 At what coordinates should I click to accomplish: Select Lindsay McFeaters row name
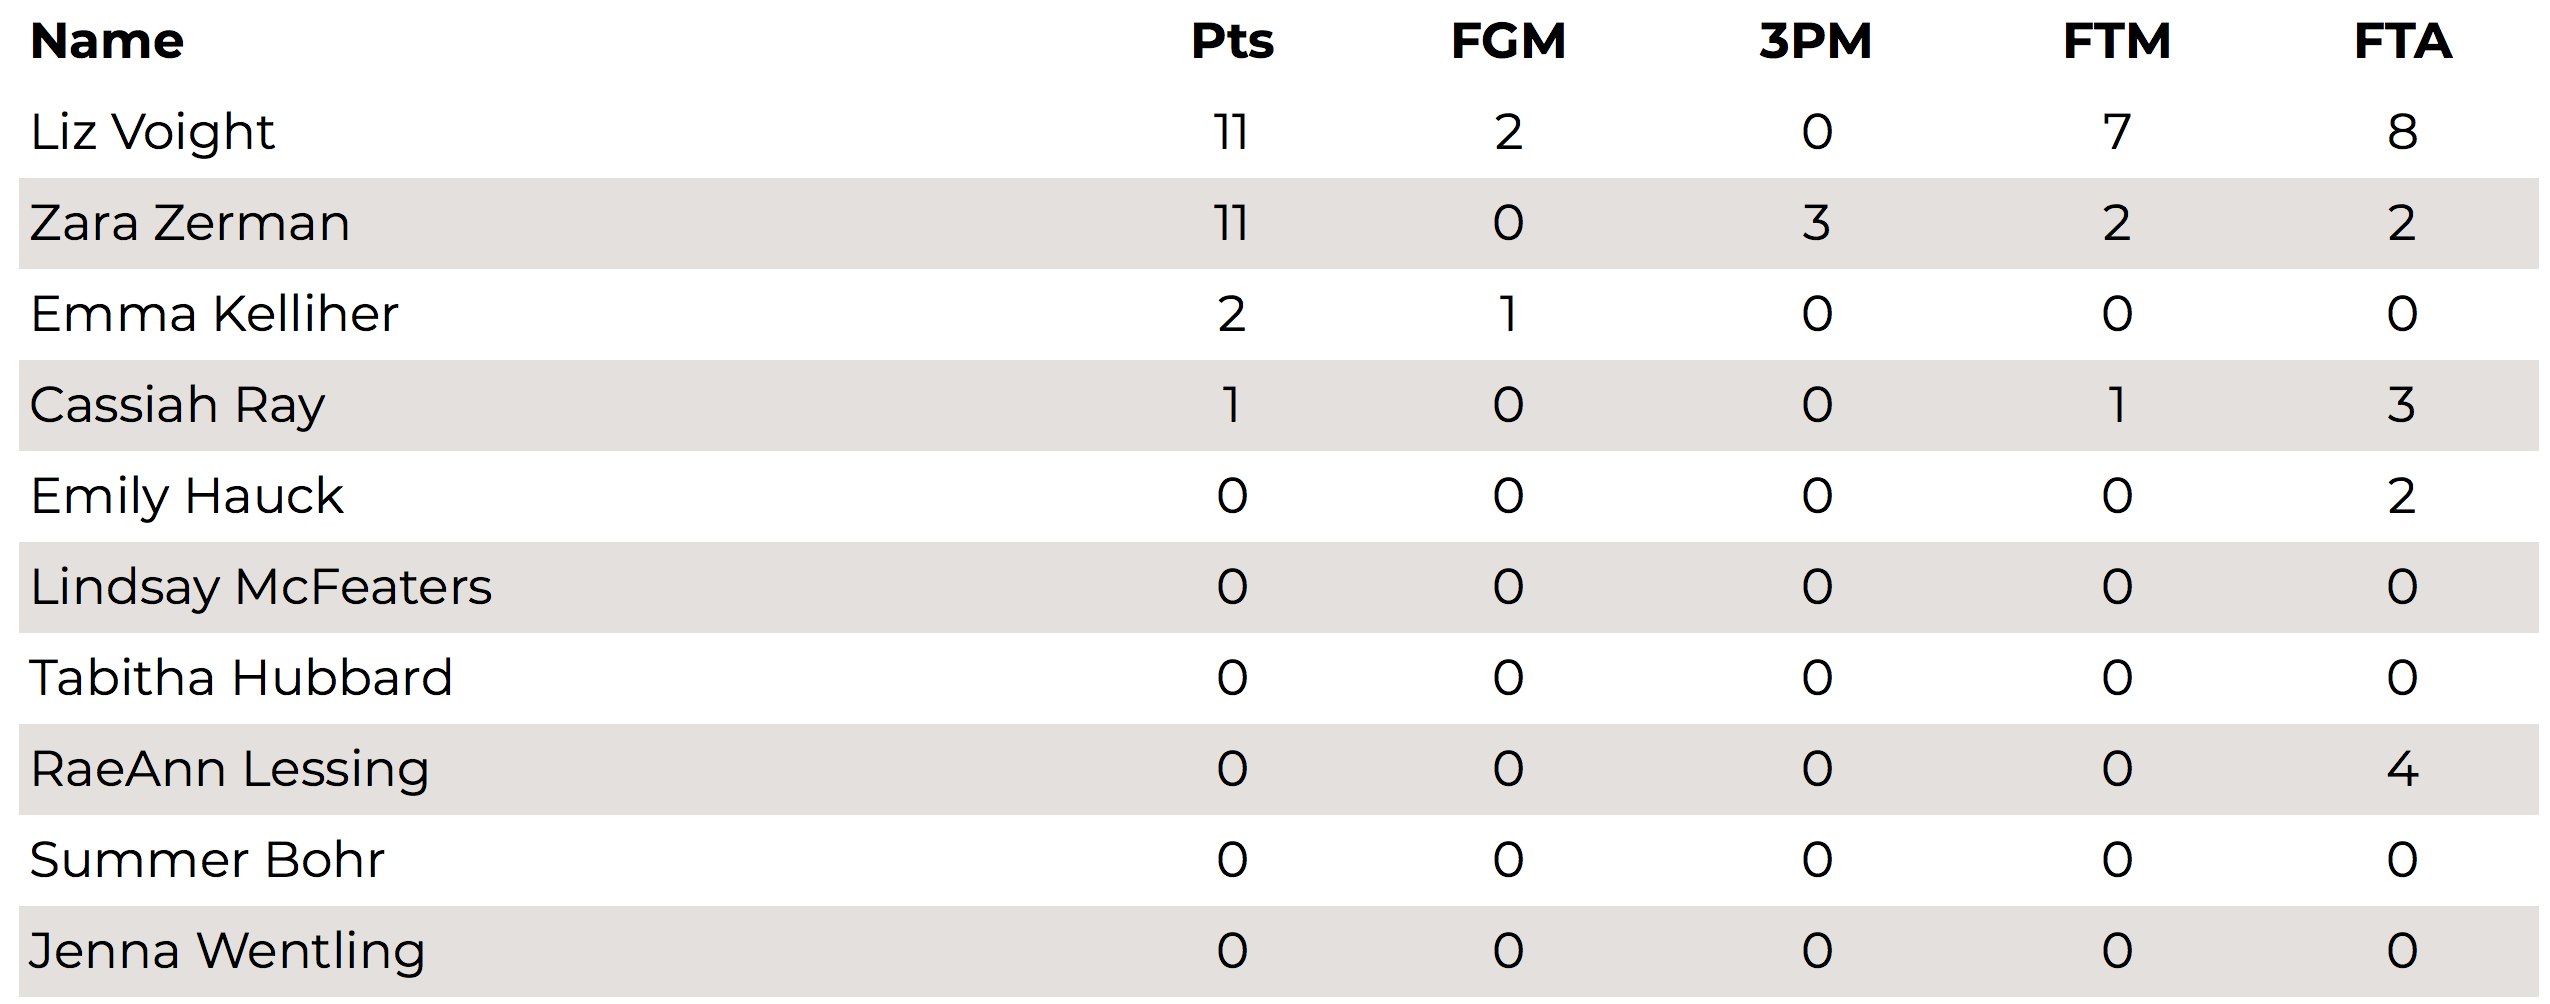click(x=261, y=588)
